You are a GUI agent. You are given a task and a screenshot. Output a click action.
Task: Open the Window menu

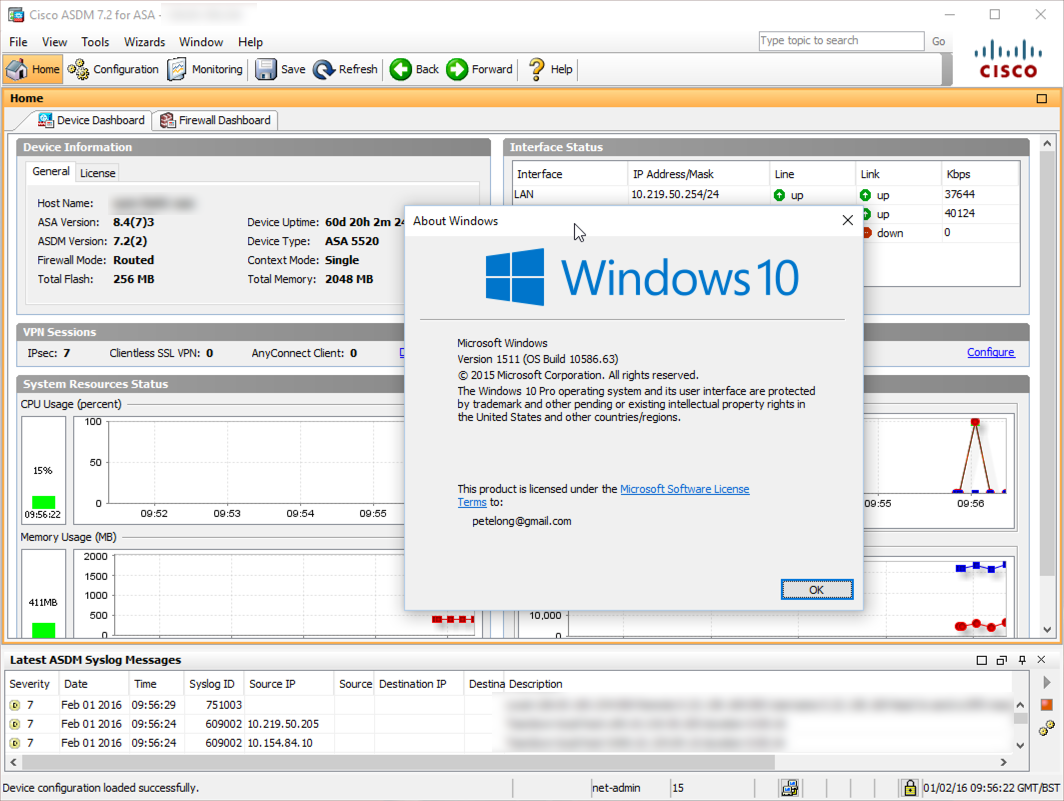point(201,42)
